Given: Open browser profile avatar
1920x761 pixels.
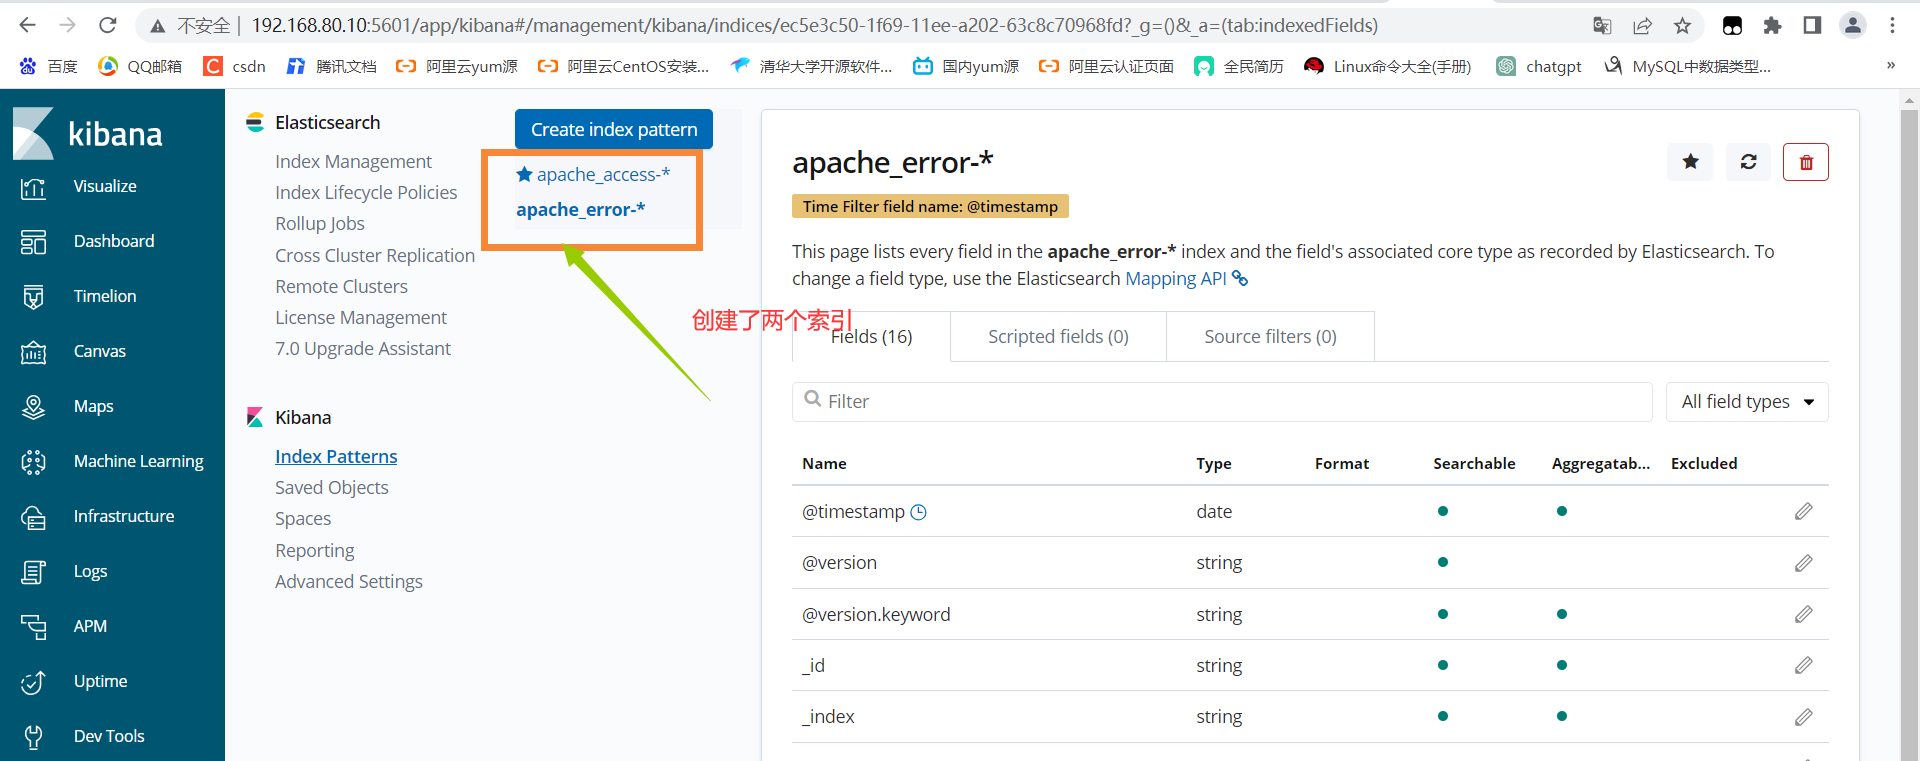Looking at the screenshot, I should click(1852, 26).
